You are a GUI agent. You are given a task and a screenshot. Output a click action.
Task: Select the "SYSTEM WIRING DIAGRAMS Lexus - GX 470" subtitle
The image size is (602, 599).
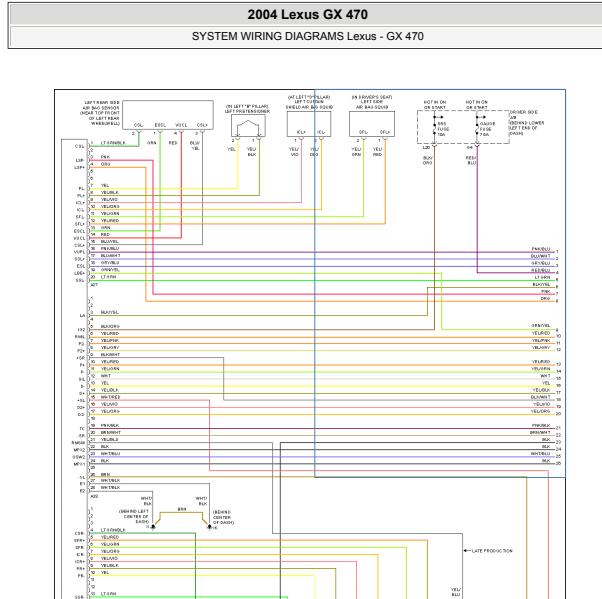tap(308, 36)
